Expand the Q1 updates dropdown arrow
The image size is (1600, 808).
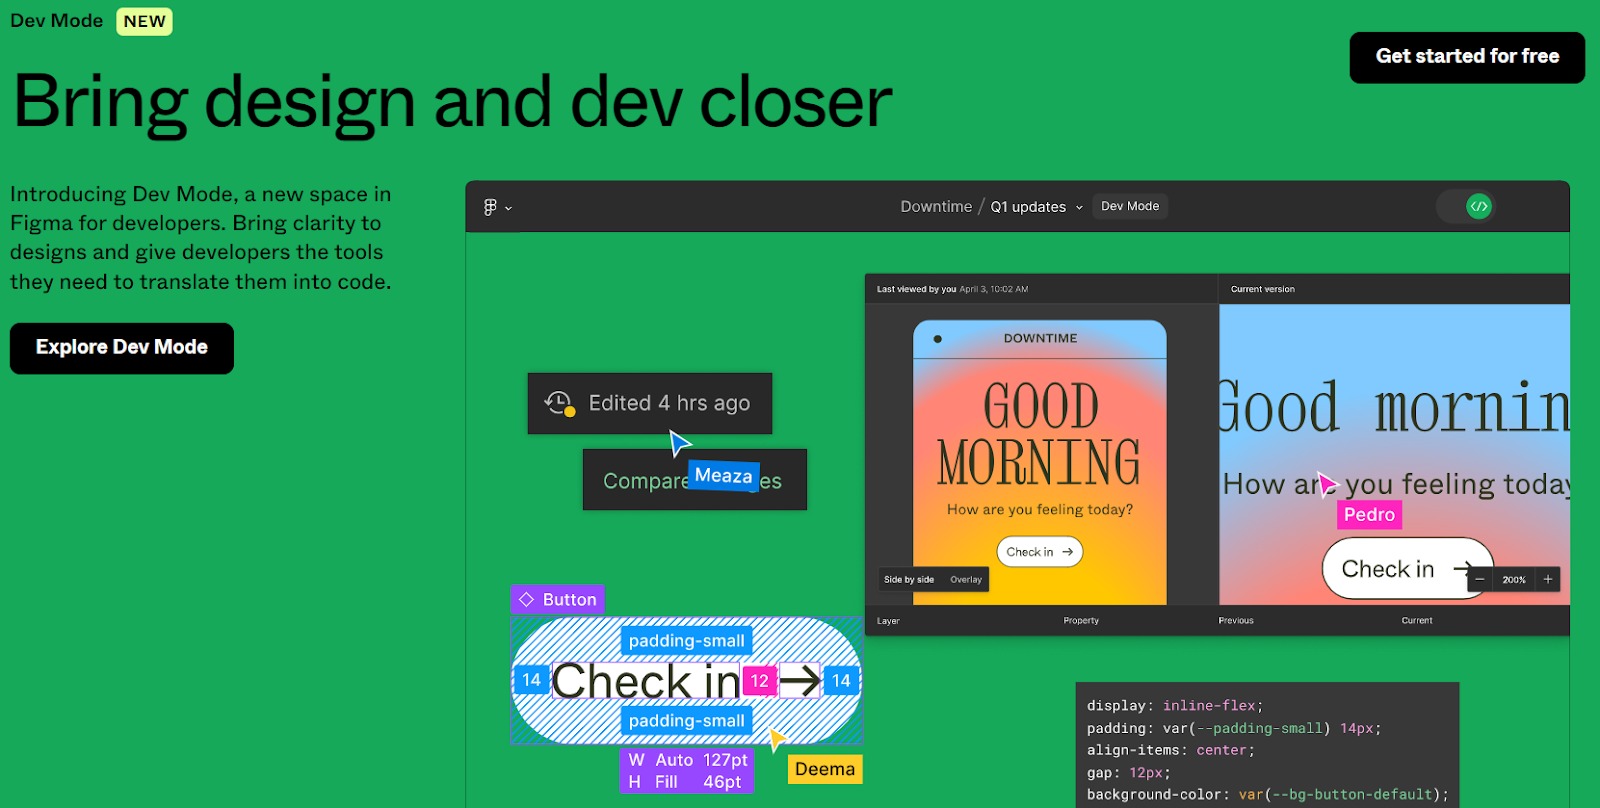point(1079,208)
